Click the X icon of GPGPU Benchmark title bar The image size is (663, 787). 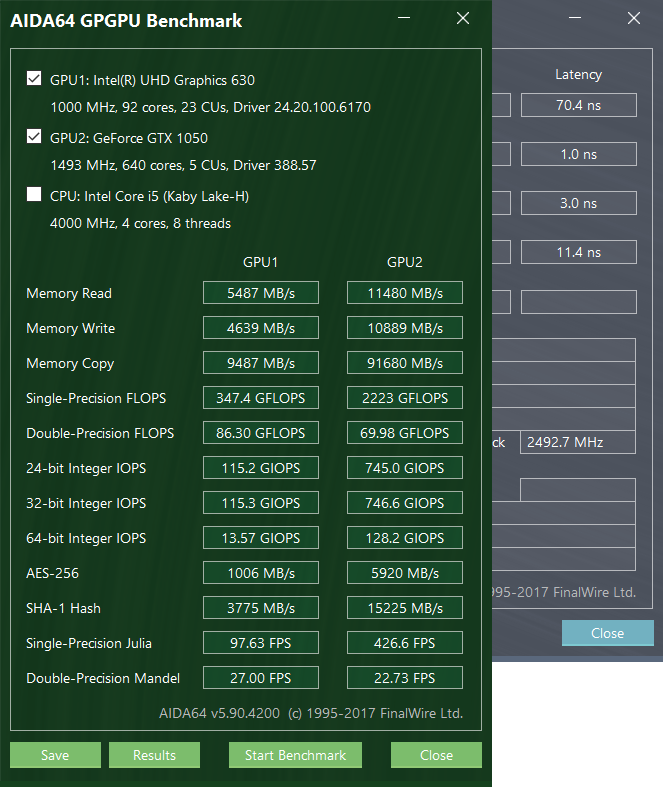point(463,18)
